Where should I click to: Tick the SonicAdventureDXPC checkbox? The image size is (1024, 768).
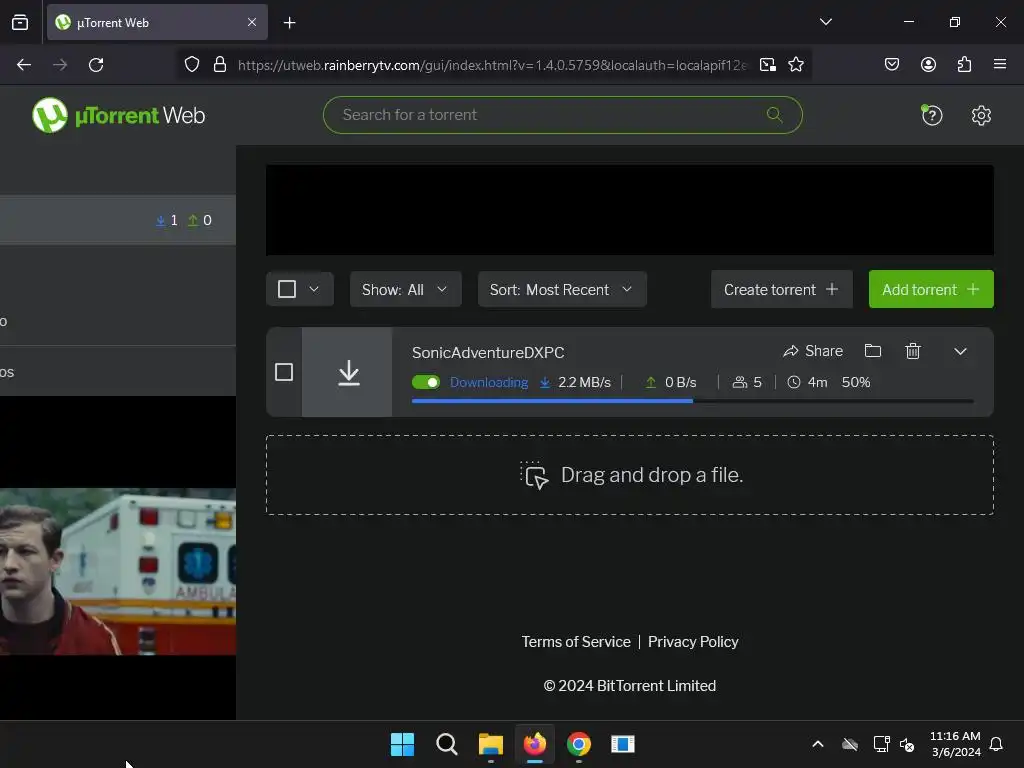pyautogui.click(x=284, y=372)
